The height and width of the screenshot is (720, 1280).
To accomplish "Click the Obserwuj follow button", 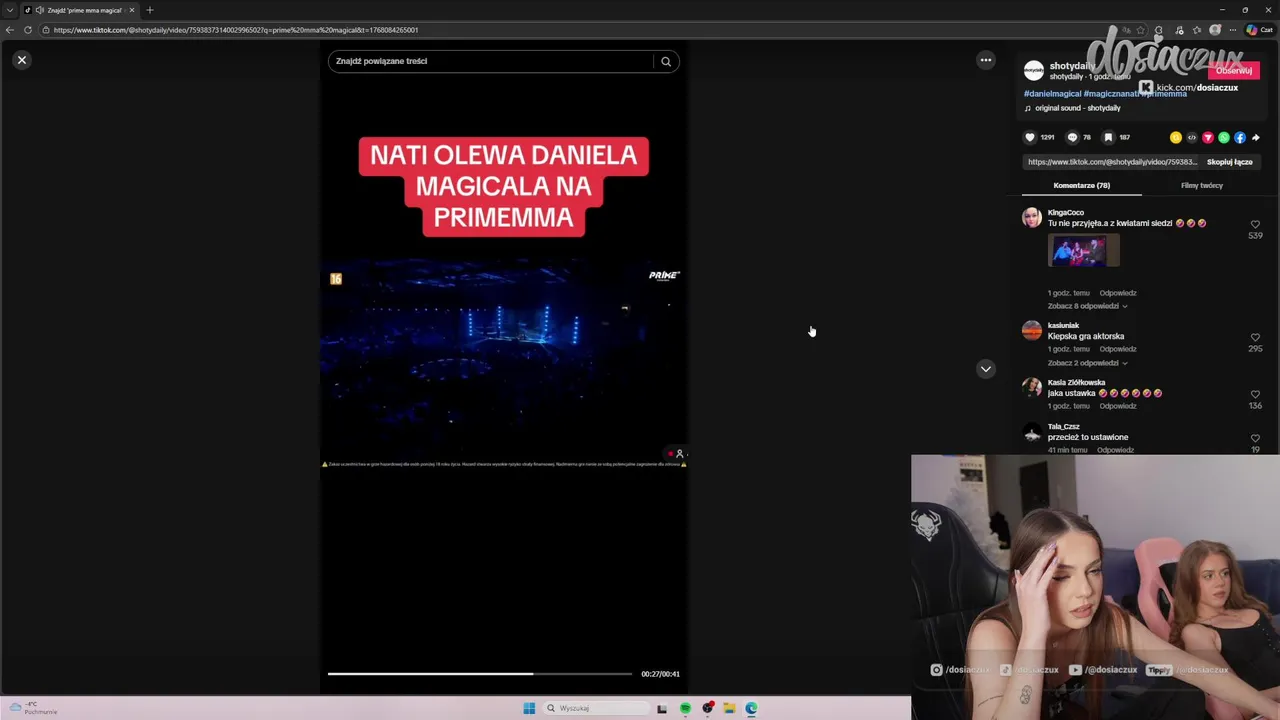I will [1234, 71].
